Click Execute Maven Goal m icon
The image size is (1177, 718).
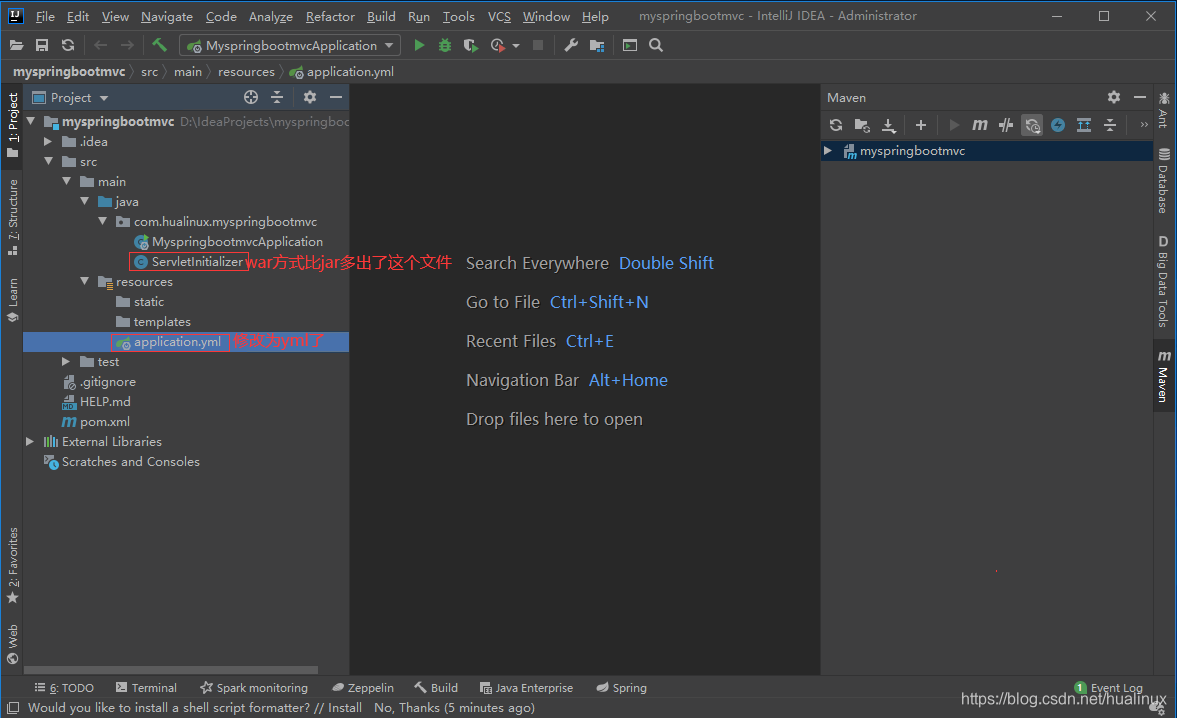[x=980, y=125]
